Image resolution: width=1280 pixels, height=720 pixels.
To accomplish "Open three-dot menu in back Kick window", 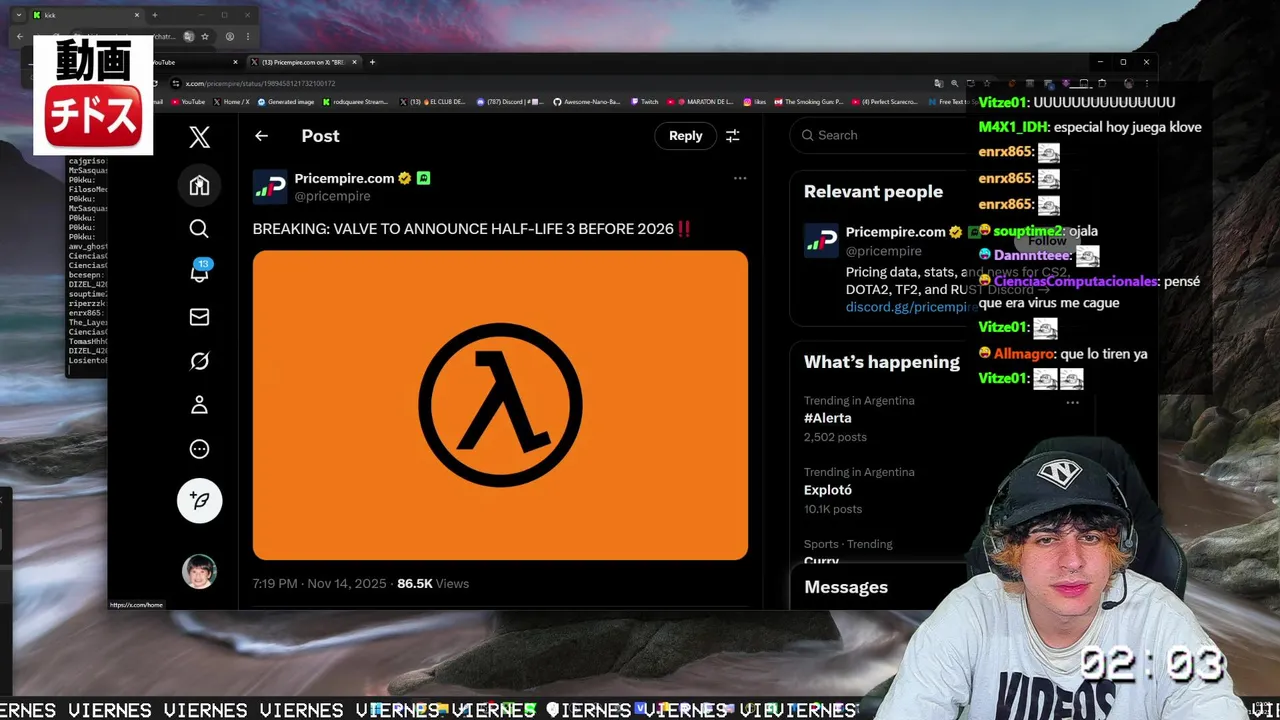I will (x=247, y=36).
